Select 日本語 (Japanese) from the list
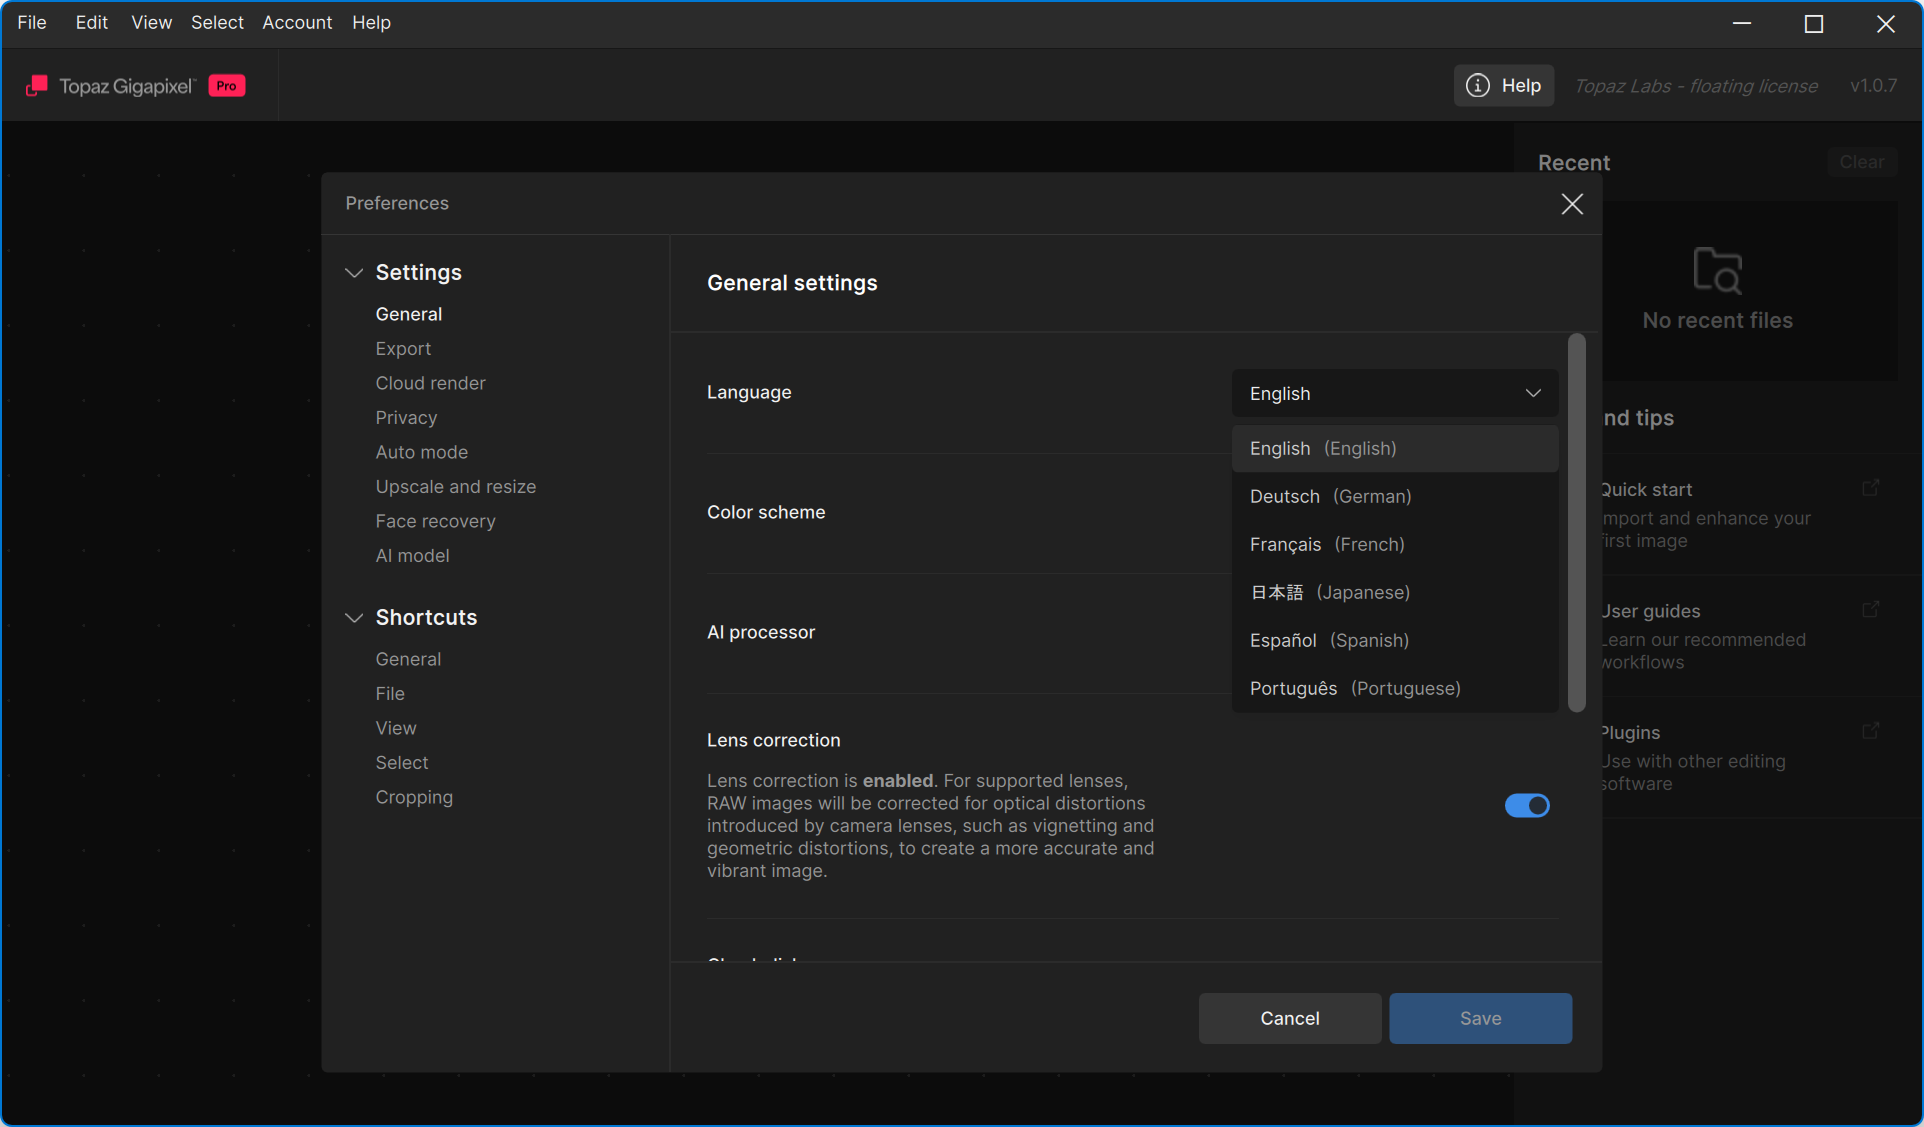 pyautogui.click(x=1330, y=593)
